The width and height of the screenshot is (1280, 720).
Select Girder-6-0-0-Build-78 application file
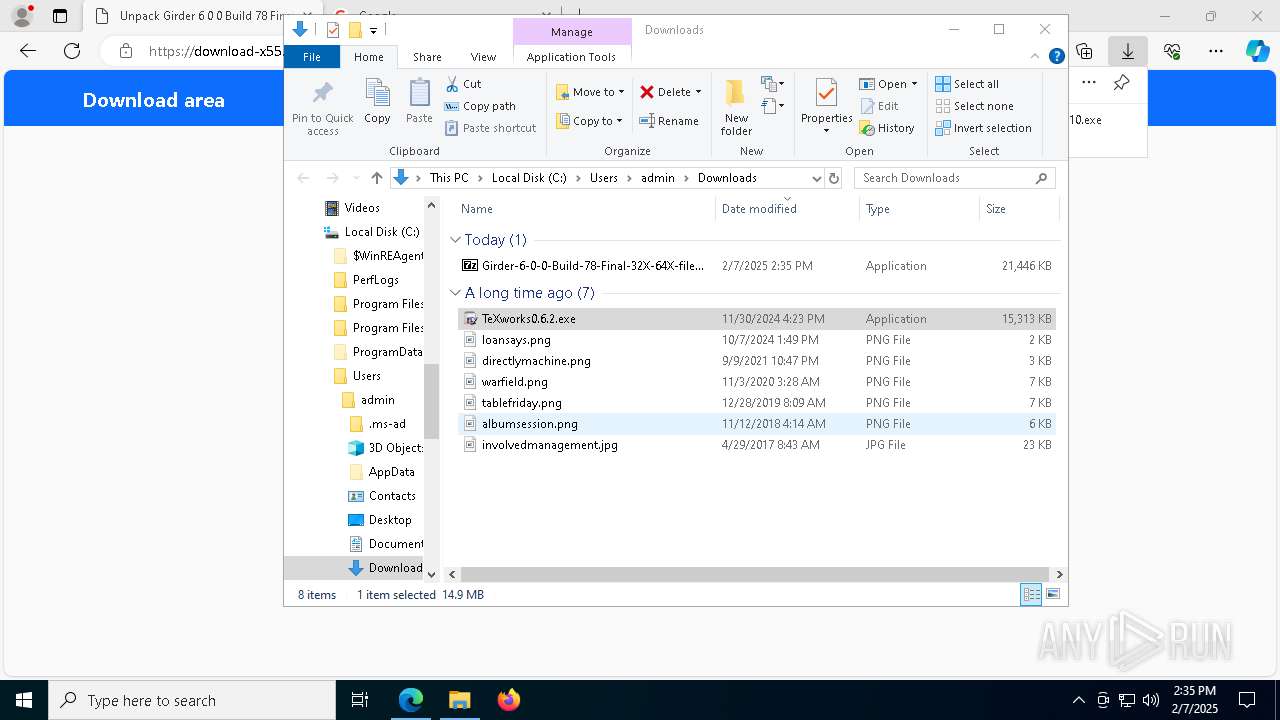coord(756,266)
